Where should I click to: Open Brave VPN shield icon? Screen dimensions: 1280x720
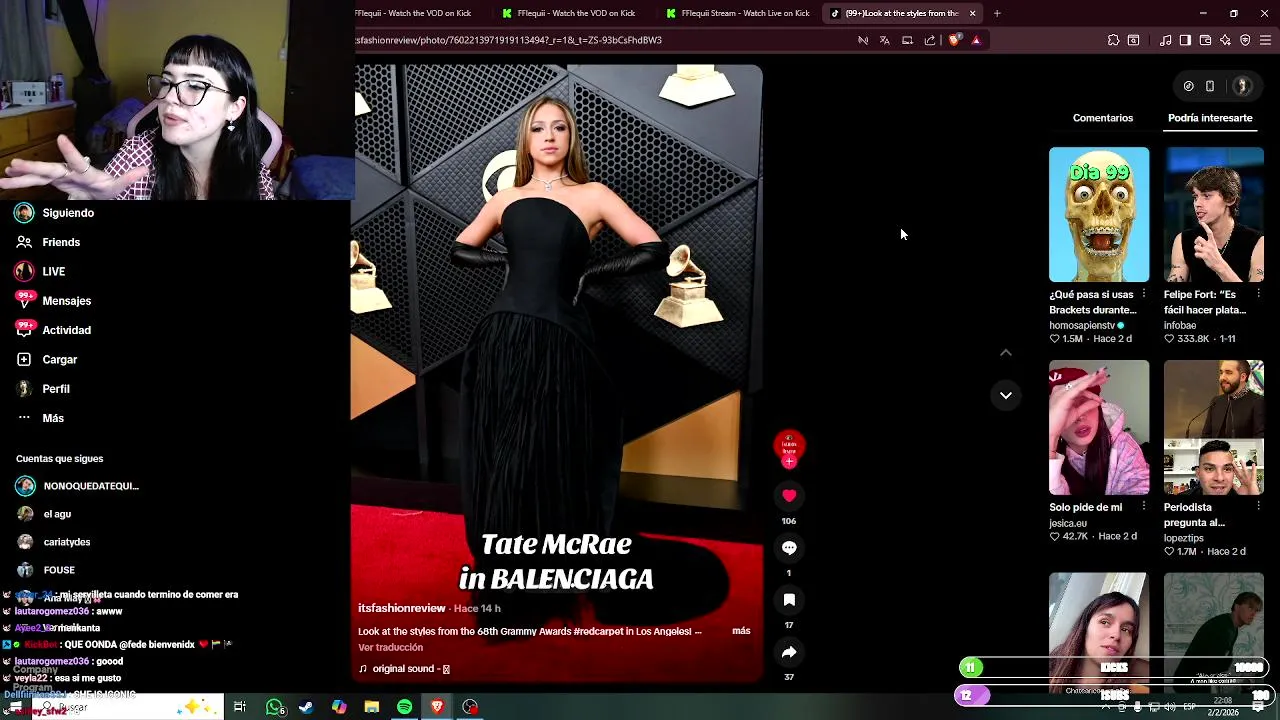(1245, 40)
